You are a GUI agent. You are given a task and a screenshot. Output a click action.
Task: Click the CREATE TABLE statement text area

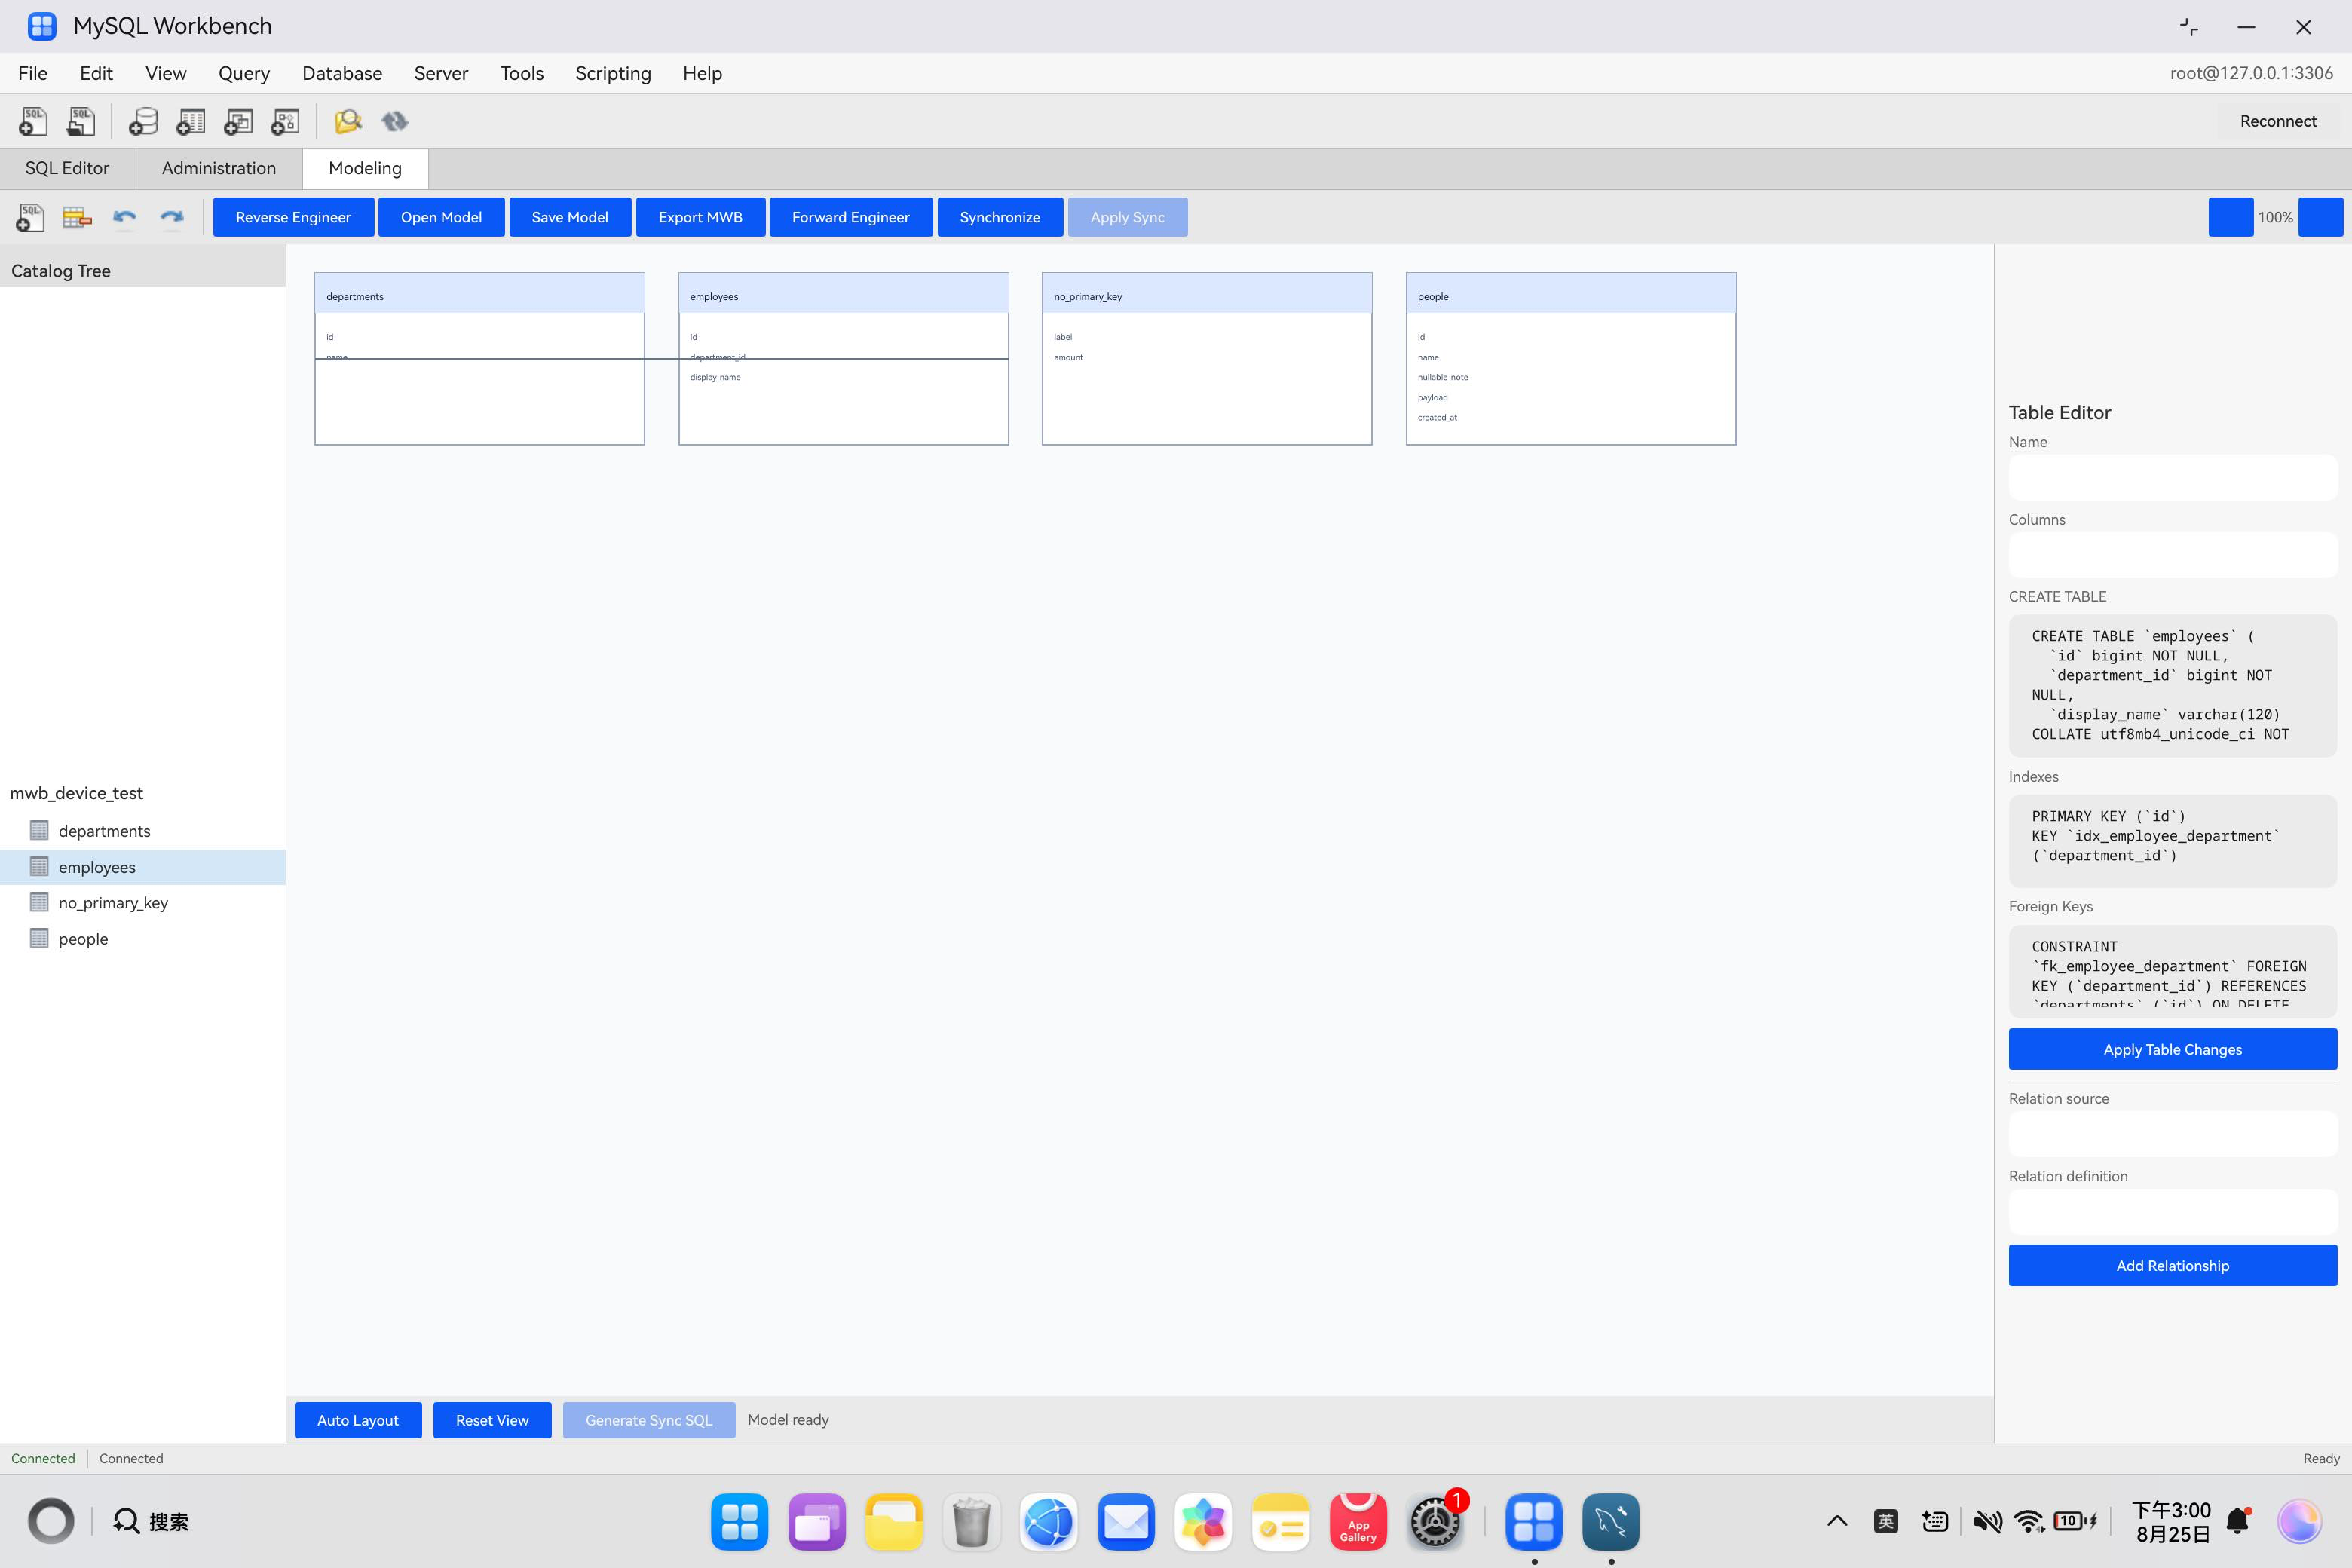[x=2172, y=685]
